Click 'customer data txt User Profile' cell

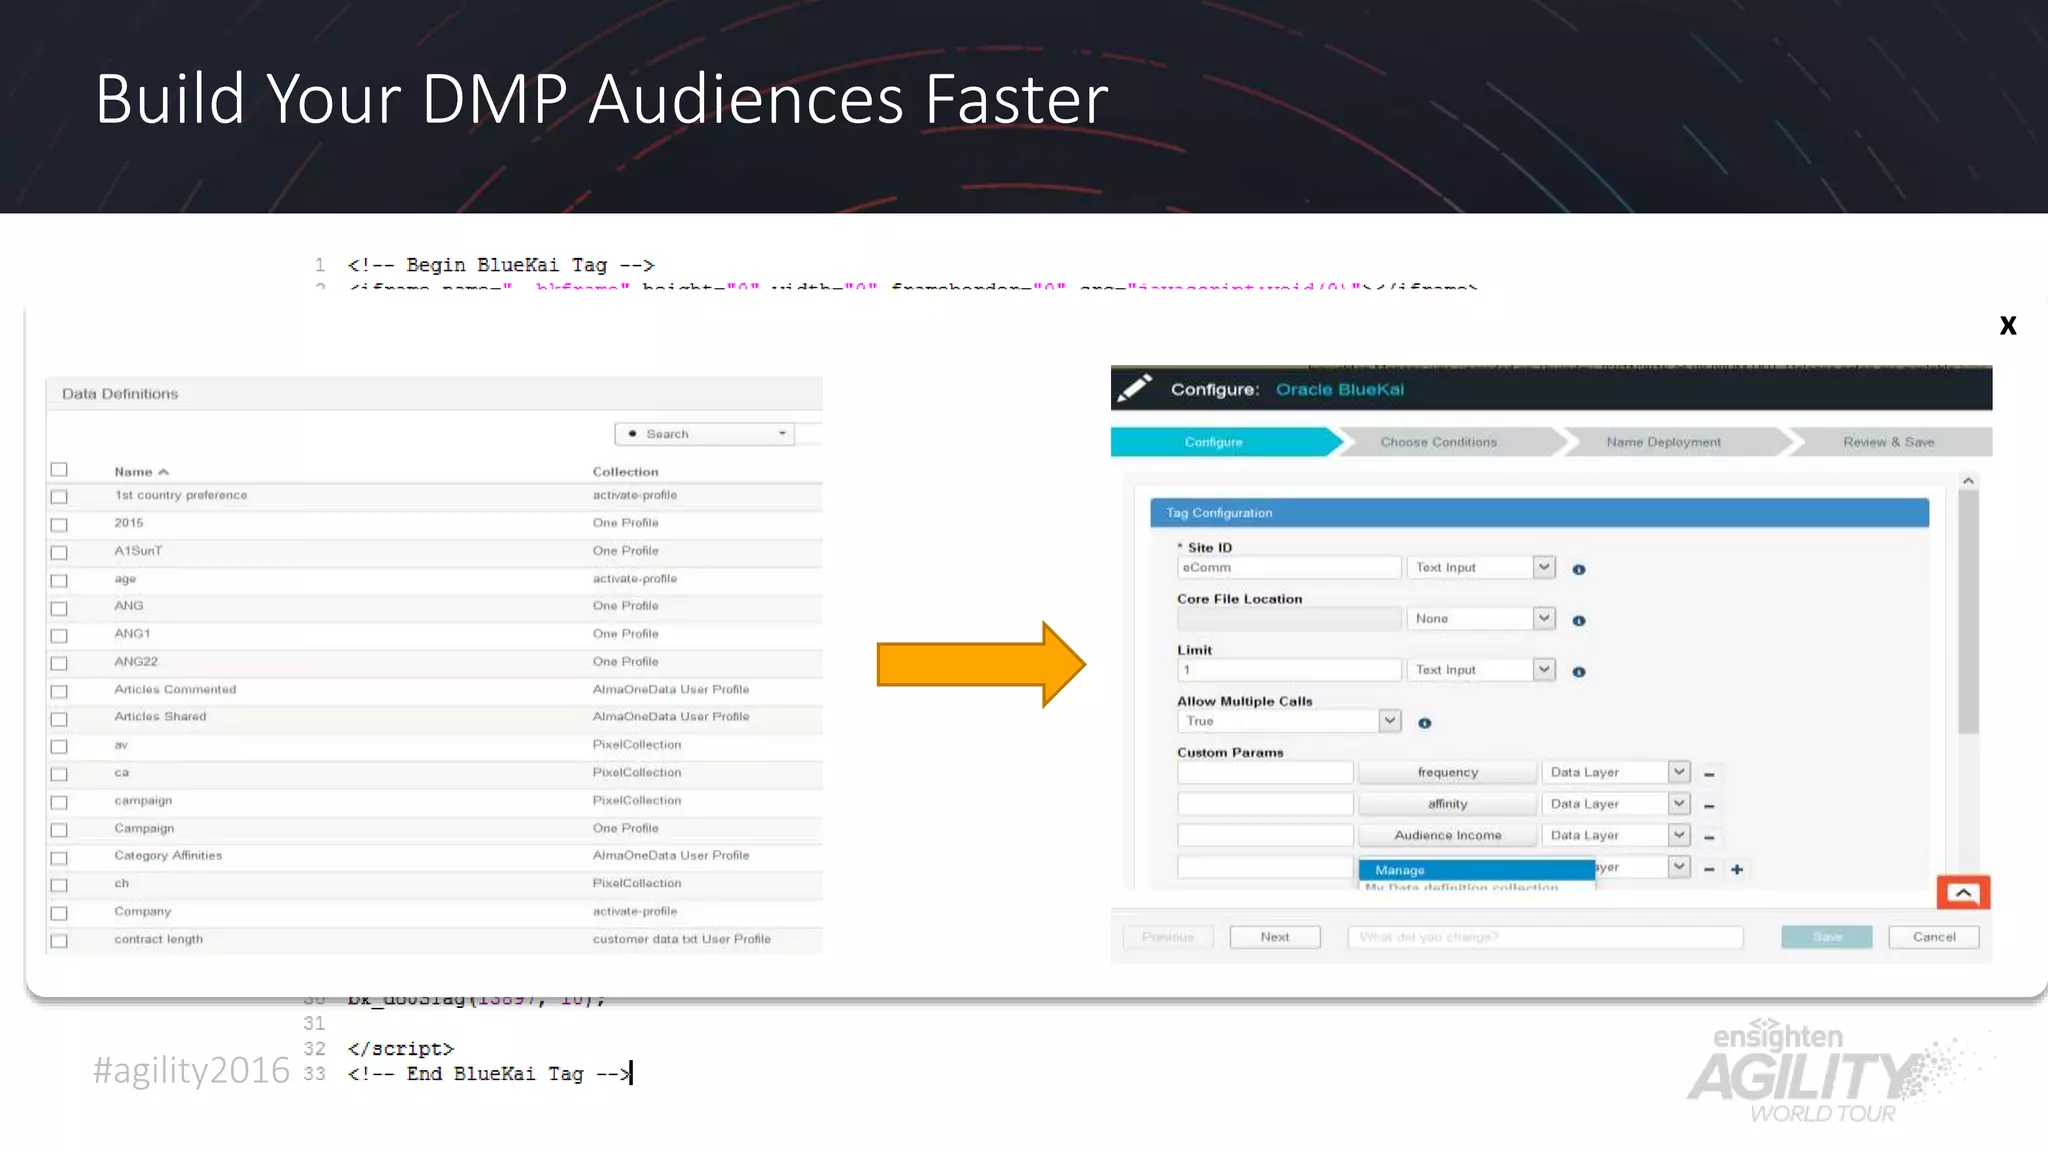[681, 939]
